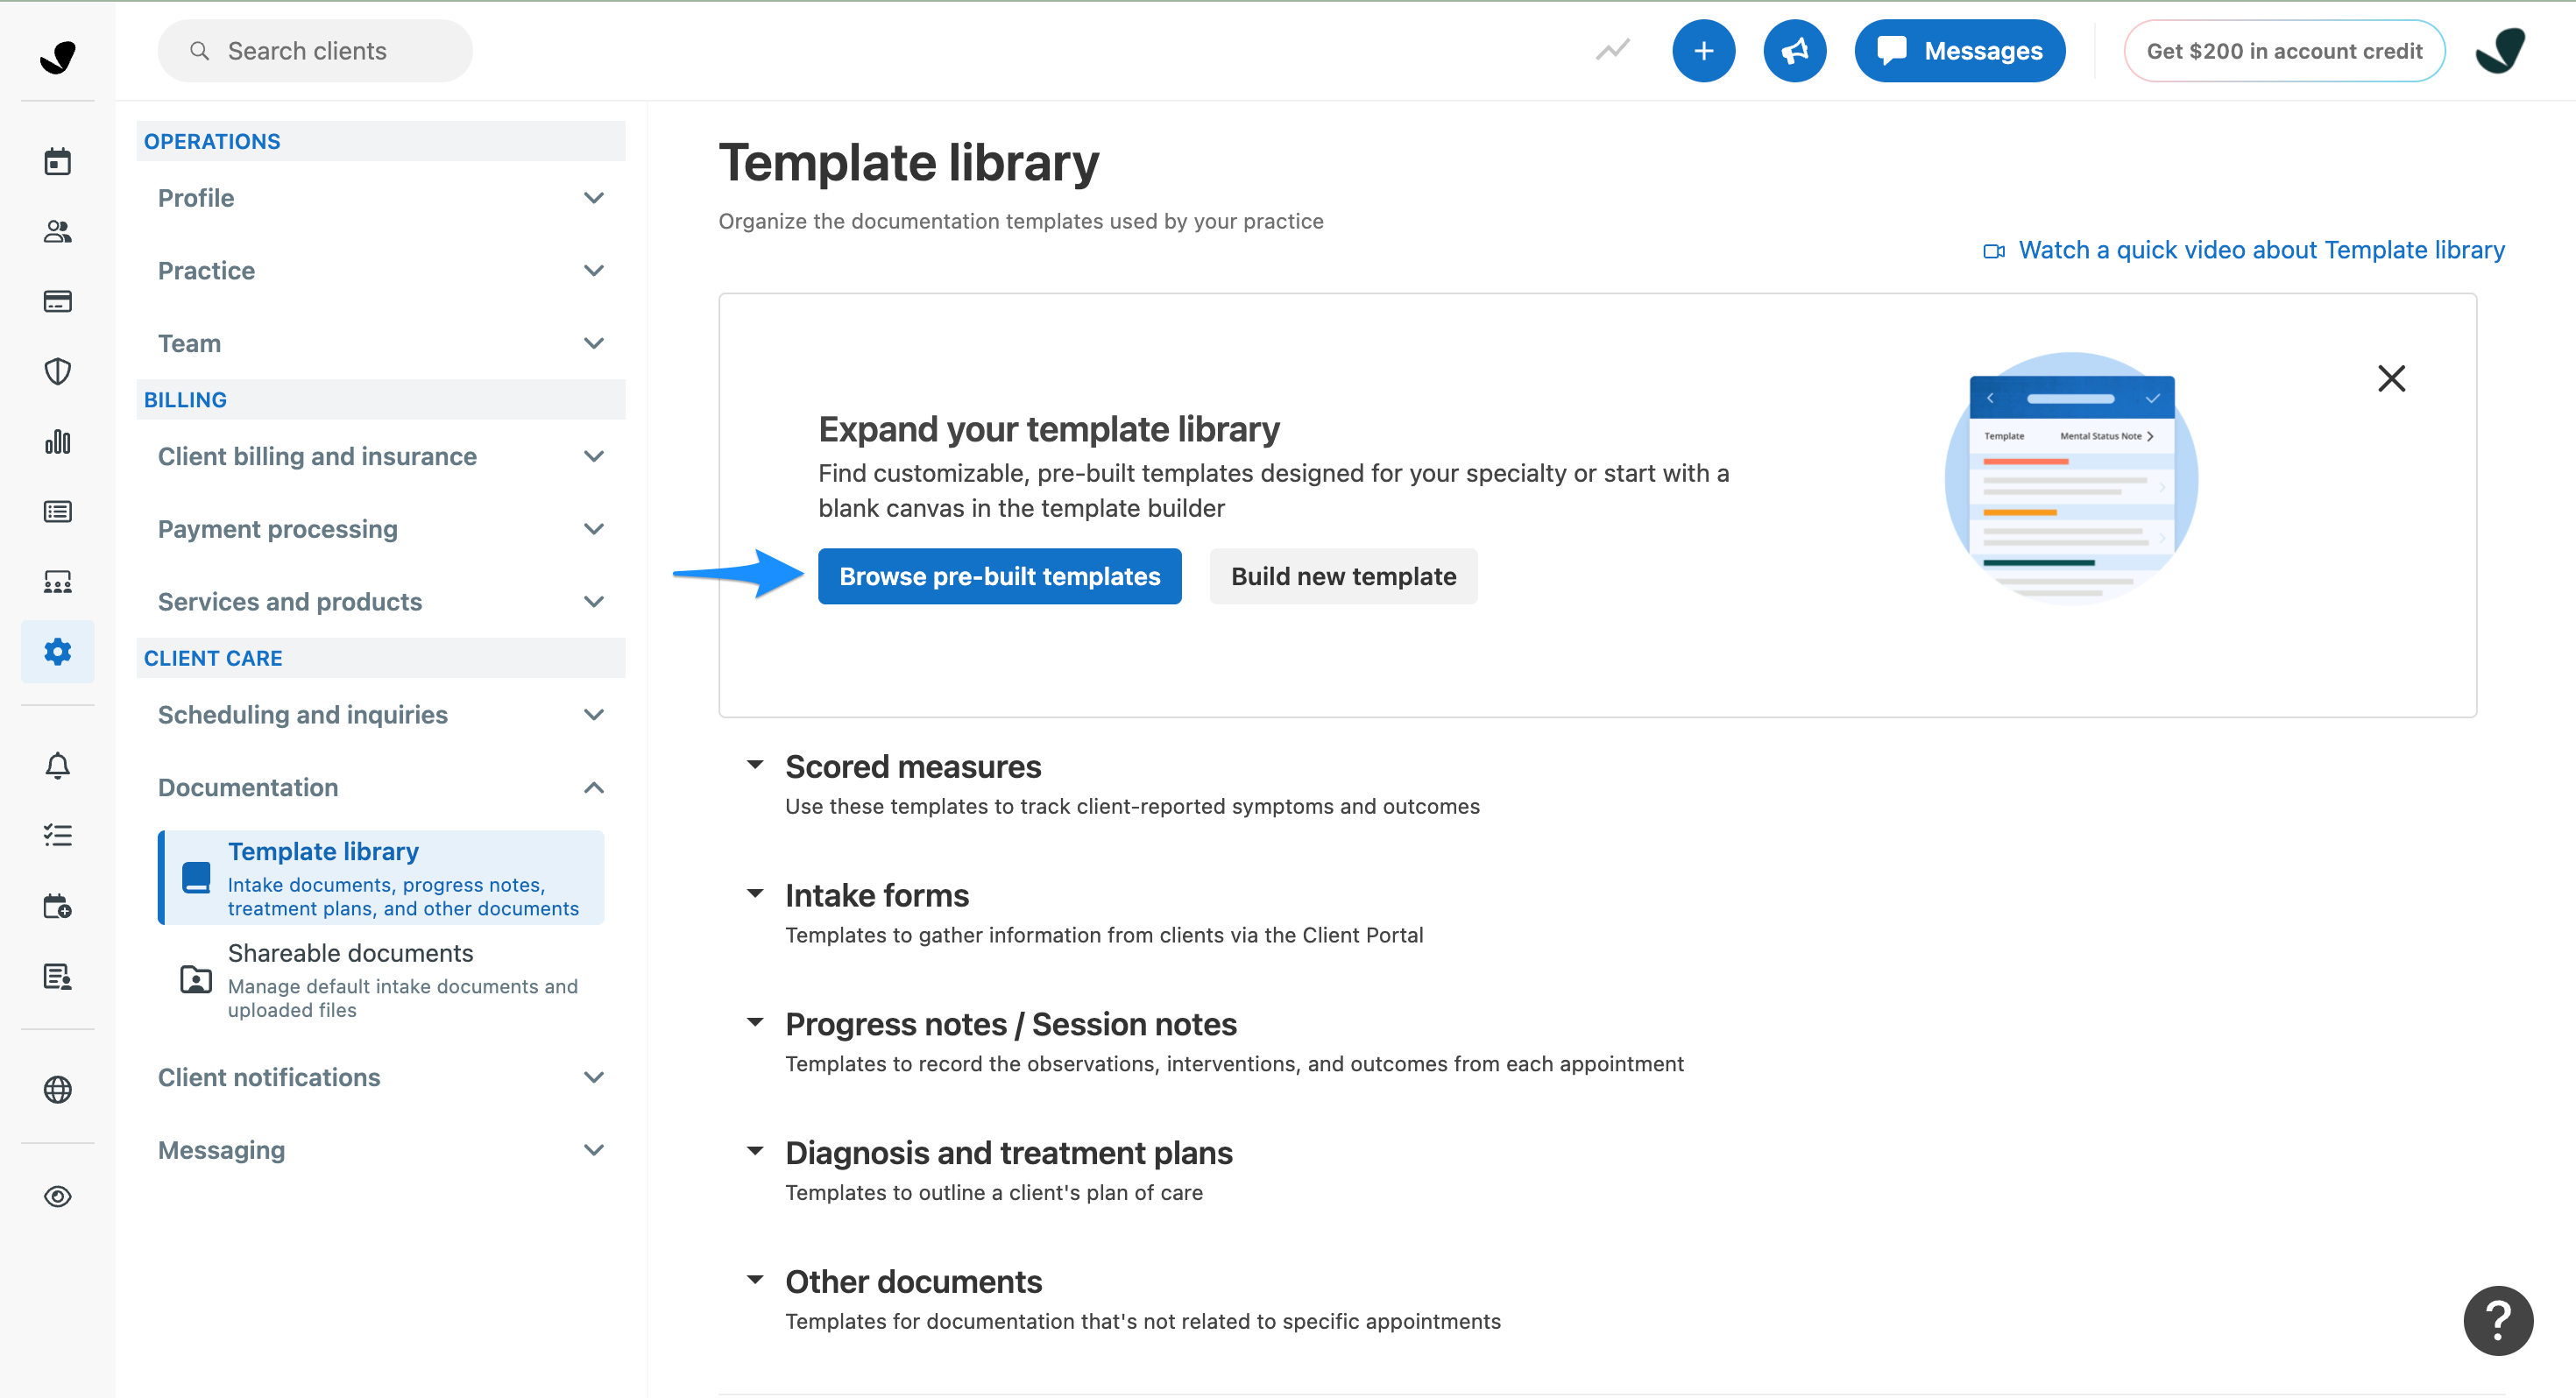Open the Messages button

(x=1959, y=50)
